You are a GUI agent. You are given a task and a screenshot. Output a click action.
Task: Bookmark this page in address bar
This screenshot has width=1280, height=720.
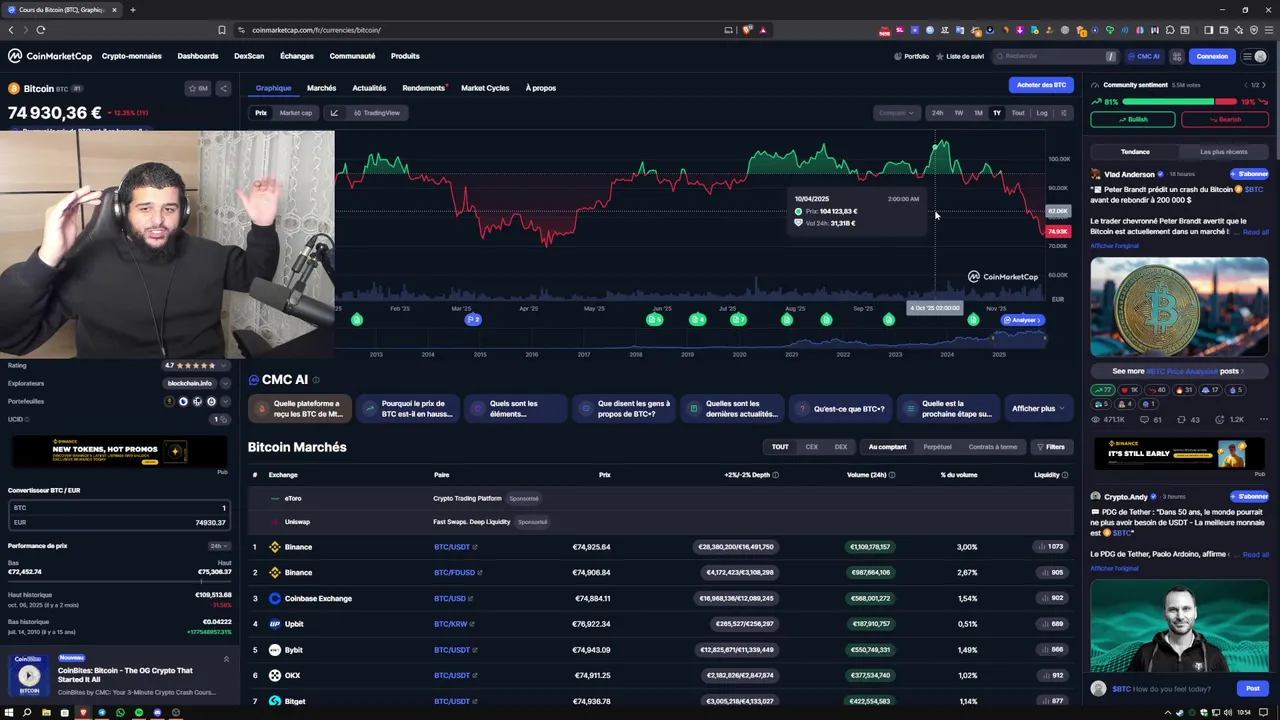pos(221,30)
